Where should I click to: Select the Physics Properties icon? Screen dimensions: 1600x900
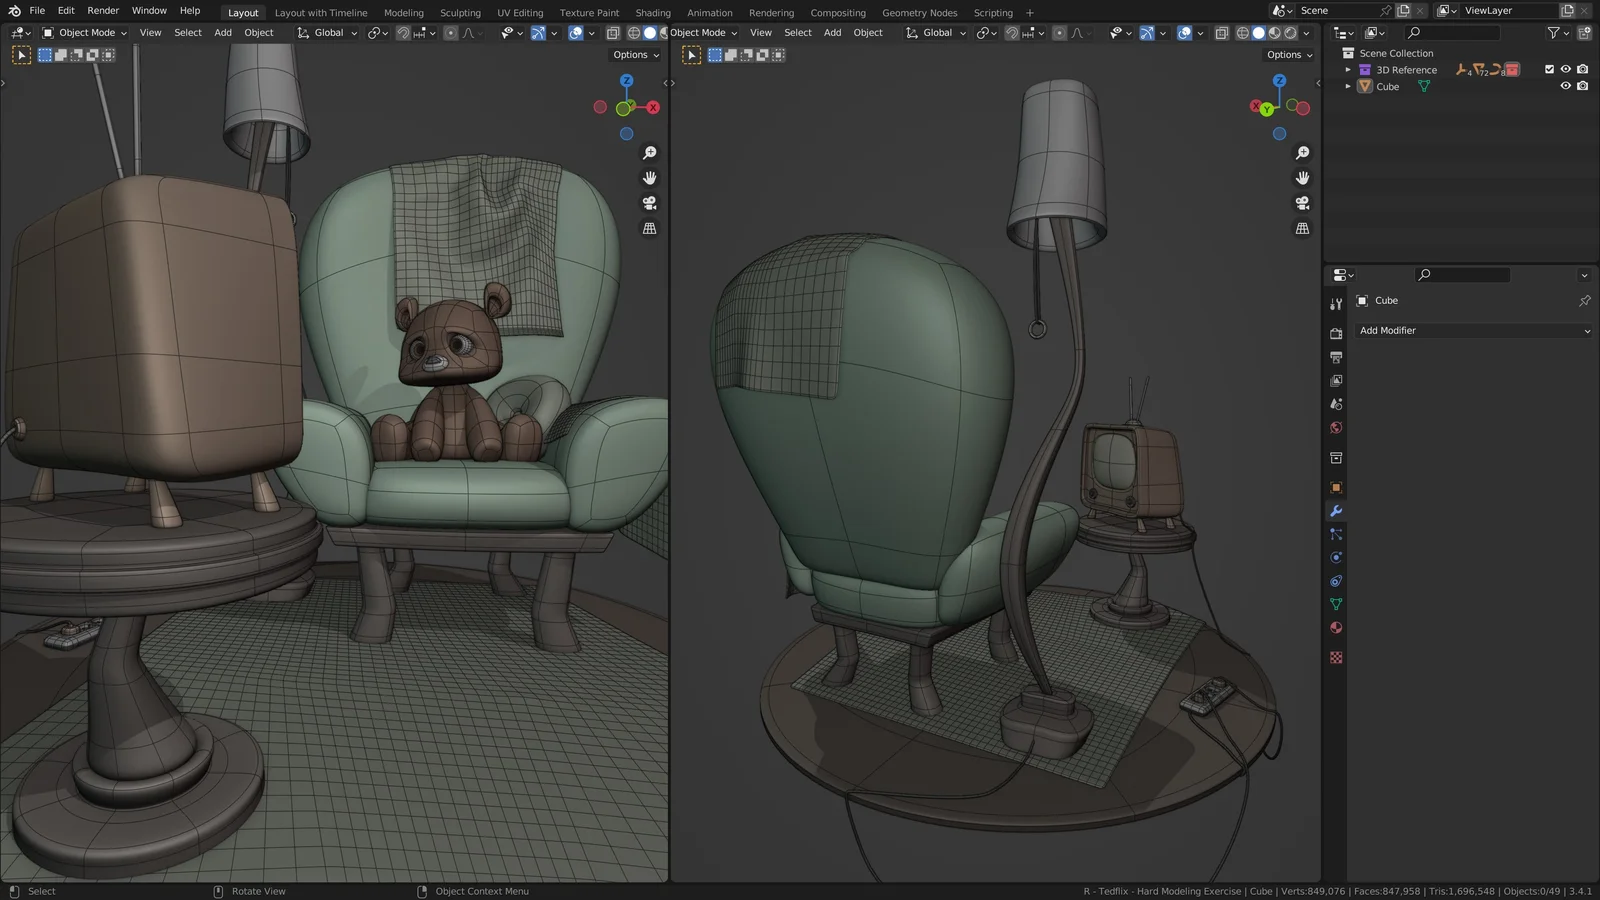[x=1336, y=557]
